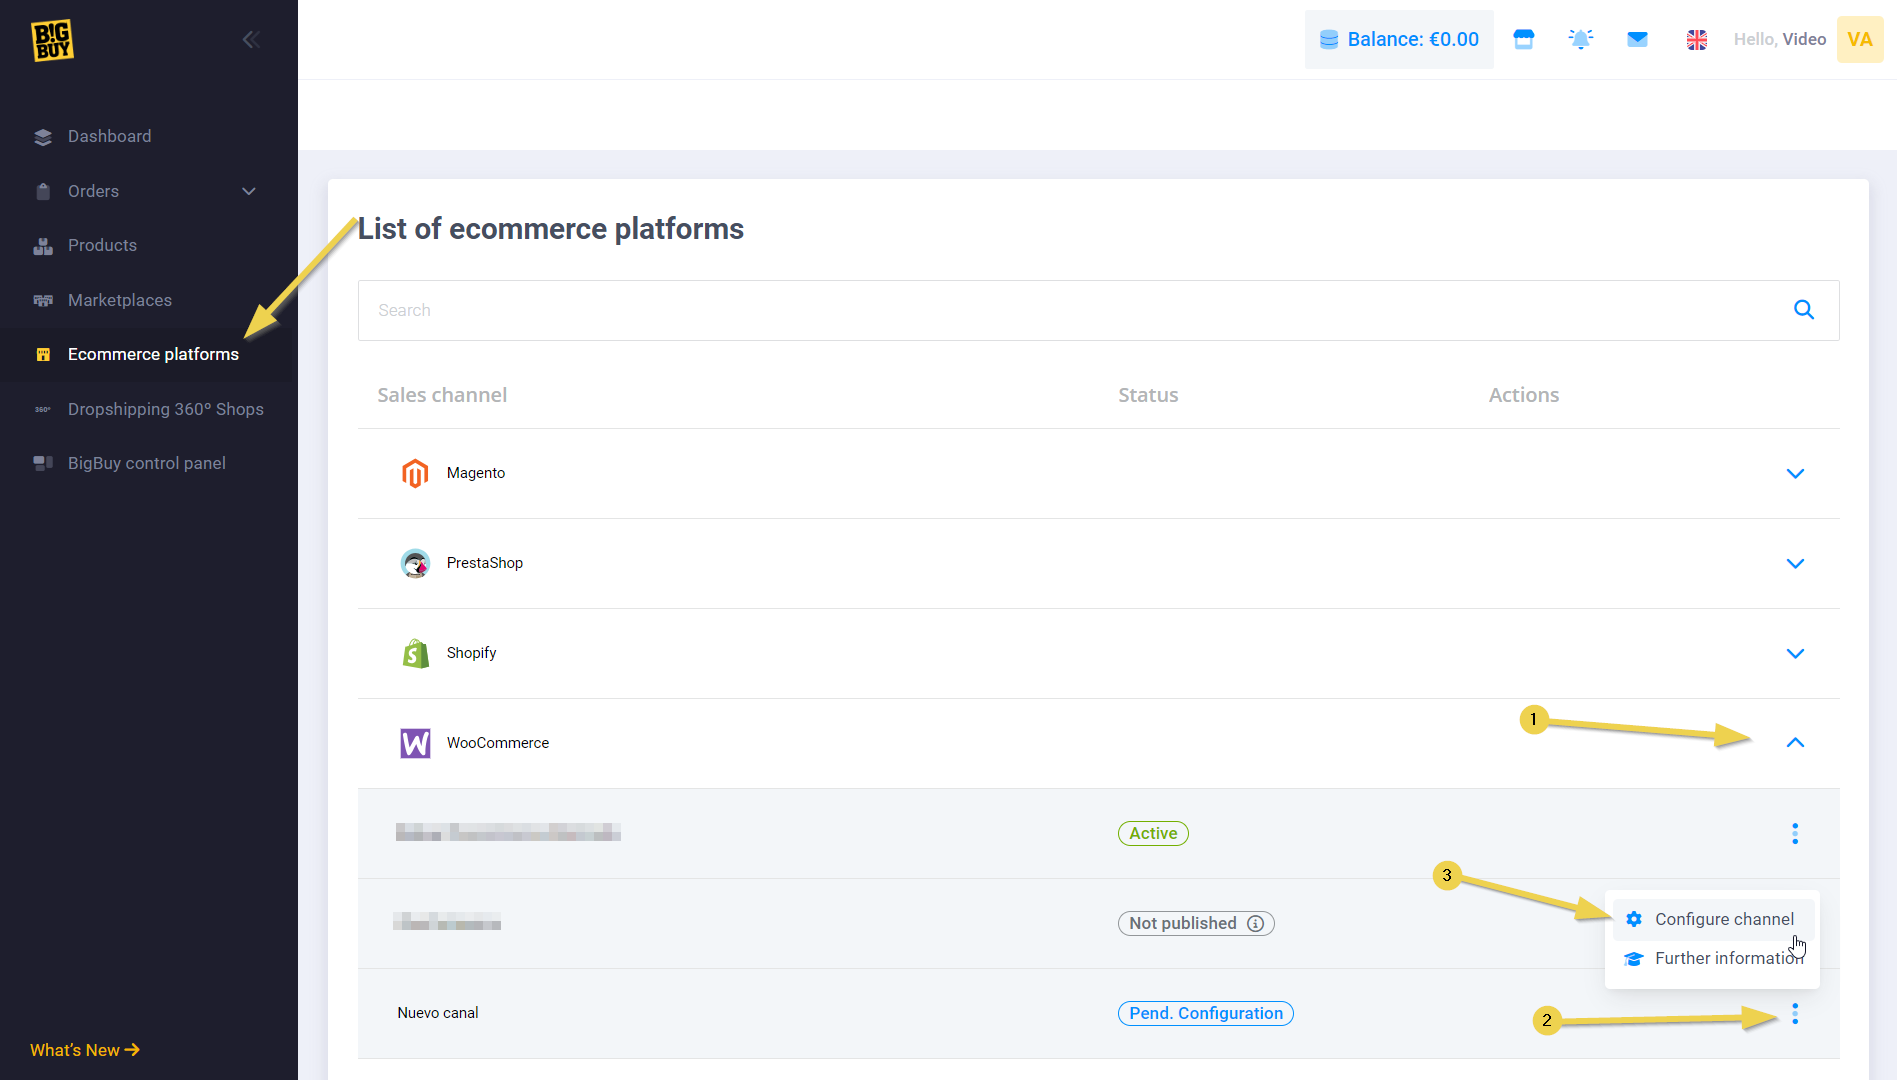Focus the ecommerce platforms search field
The width and height of the screenshot is (1897, 1080).
tap(1070, 310)
